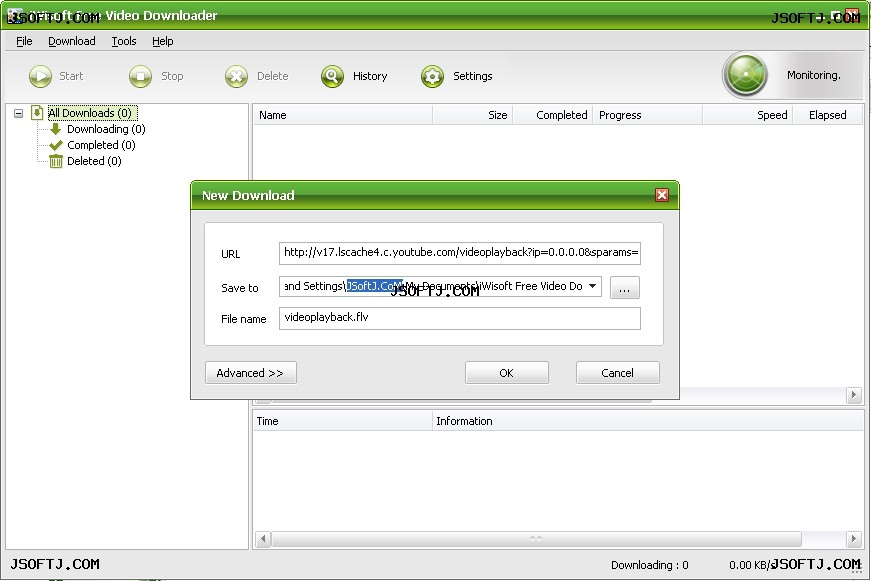Sort list by Size column header

coord(473,115)
